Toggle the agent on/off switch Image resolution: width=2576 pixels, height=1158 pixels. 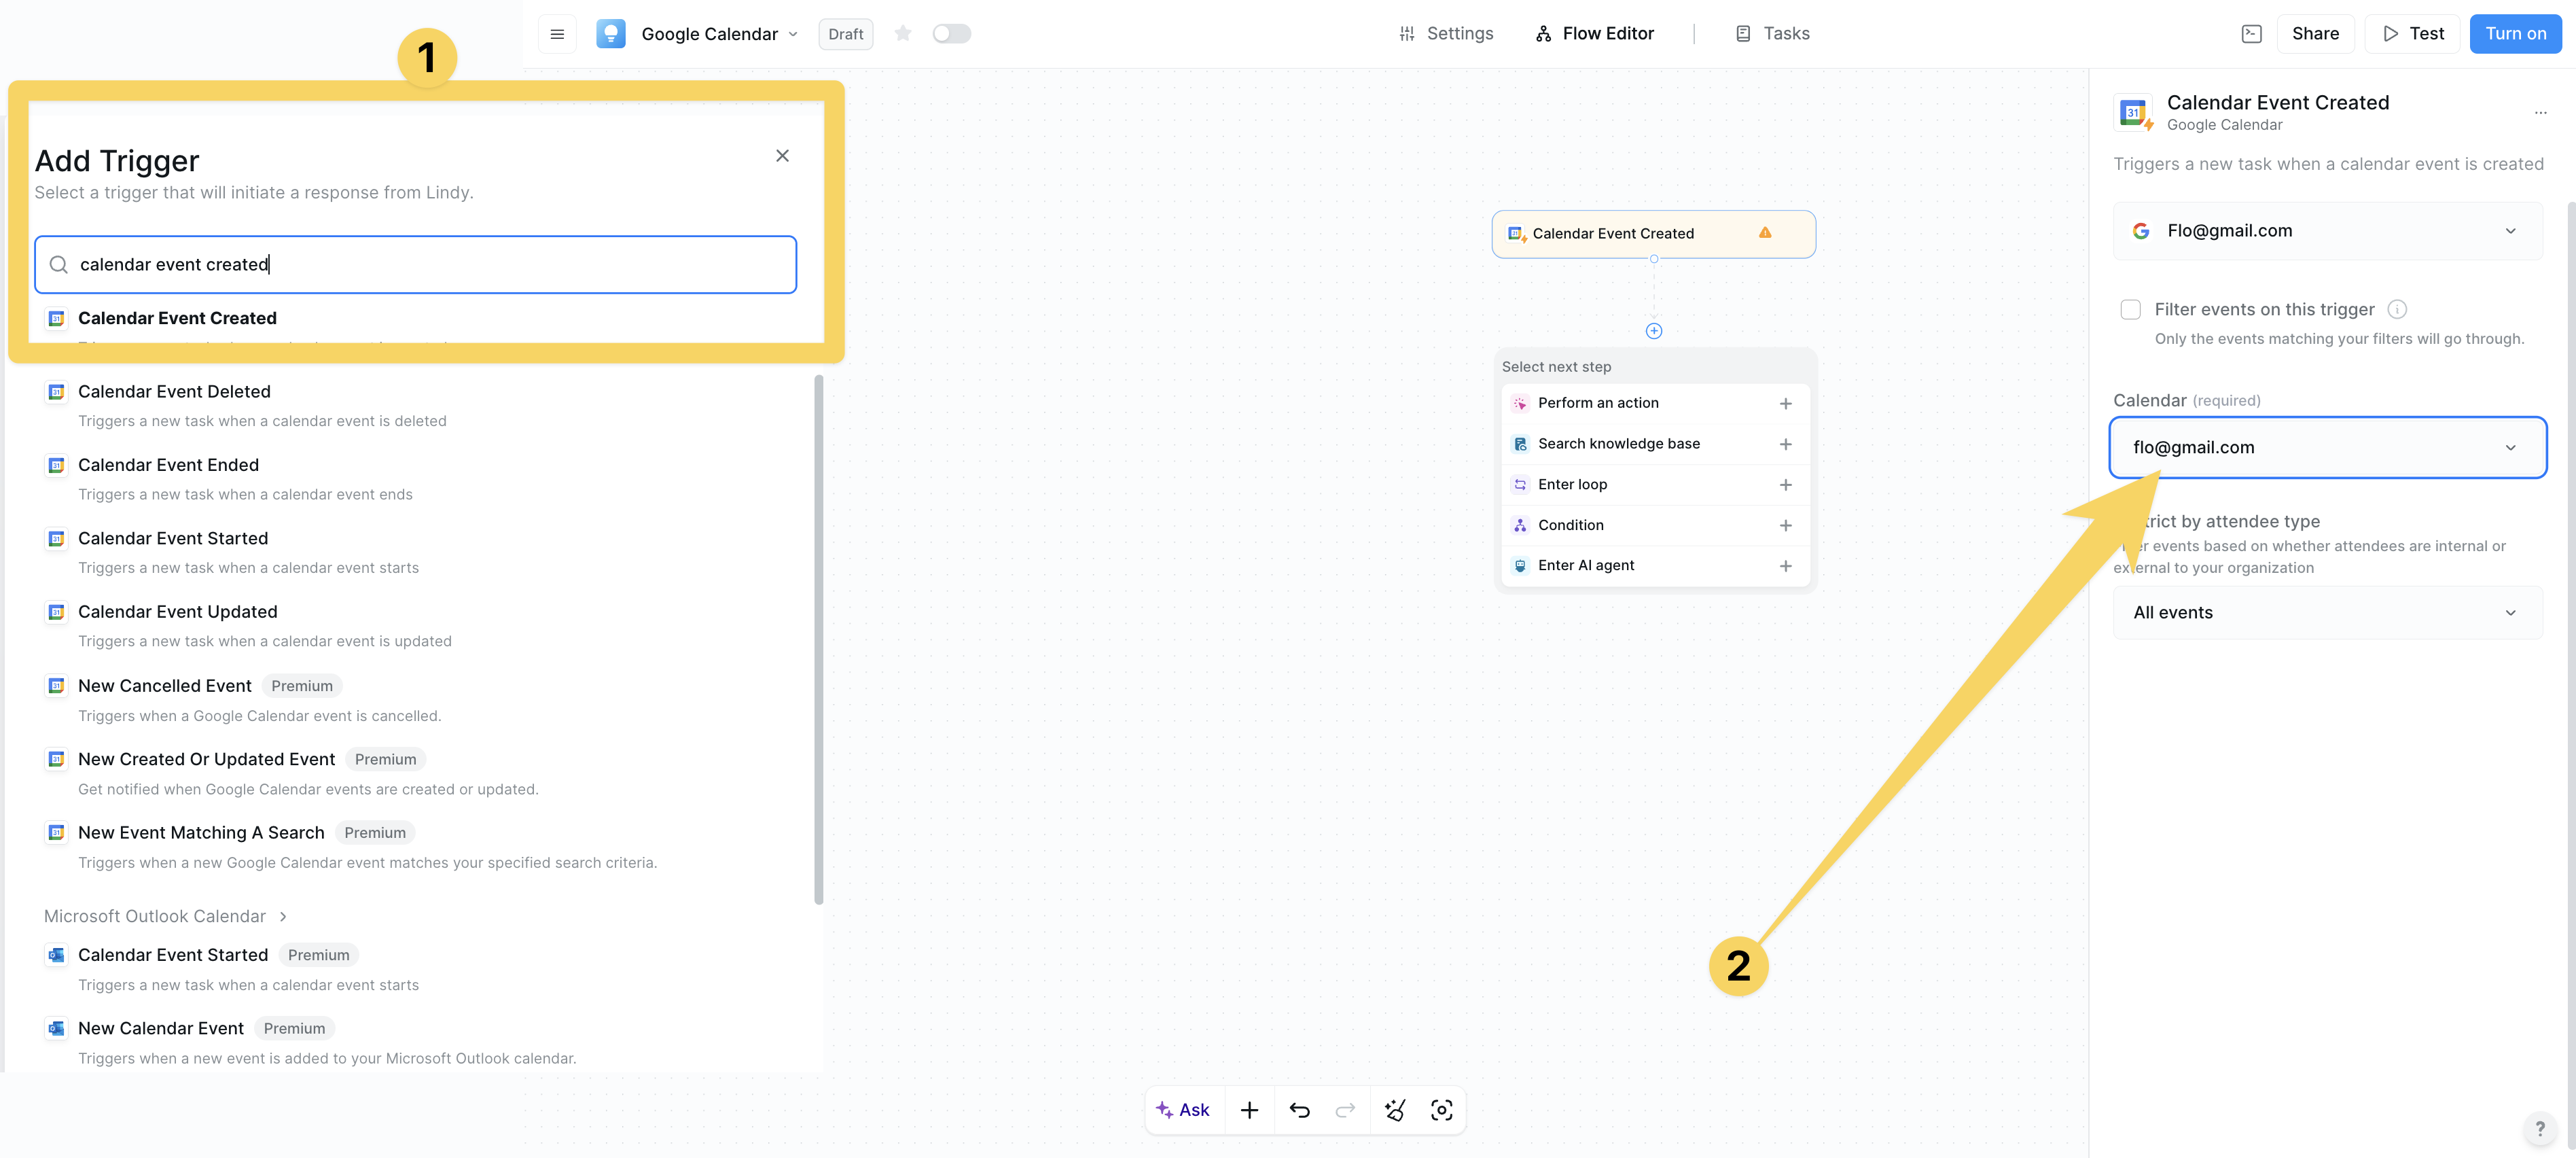click(x=951, y=34)
